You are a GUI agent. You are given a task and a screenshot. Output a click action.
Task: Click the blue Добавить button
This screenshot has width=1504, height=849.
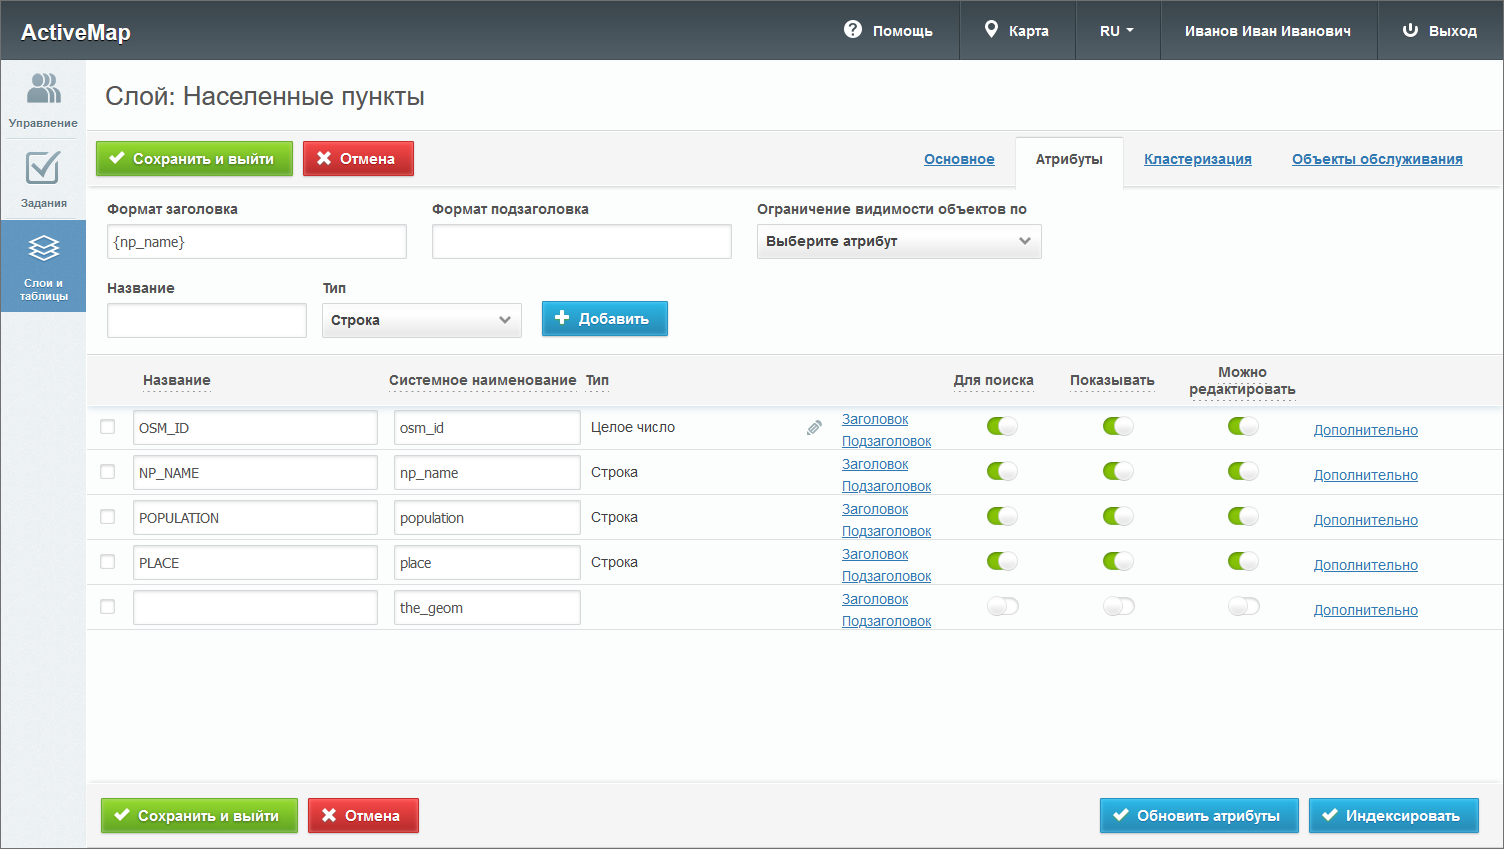(x=604, y=319)
